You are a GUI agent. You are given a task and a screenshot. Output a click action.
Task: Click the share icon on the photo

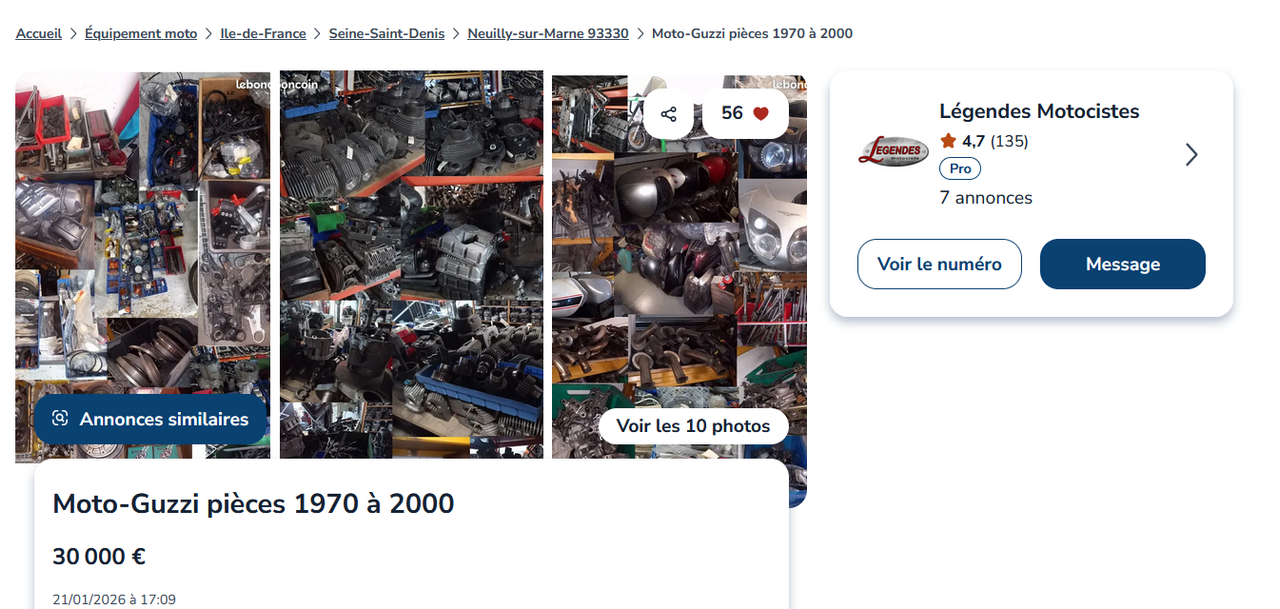pyautogui.click(x=668, y=114)
